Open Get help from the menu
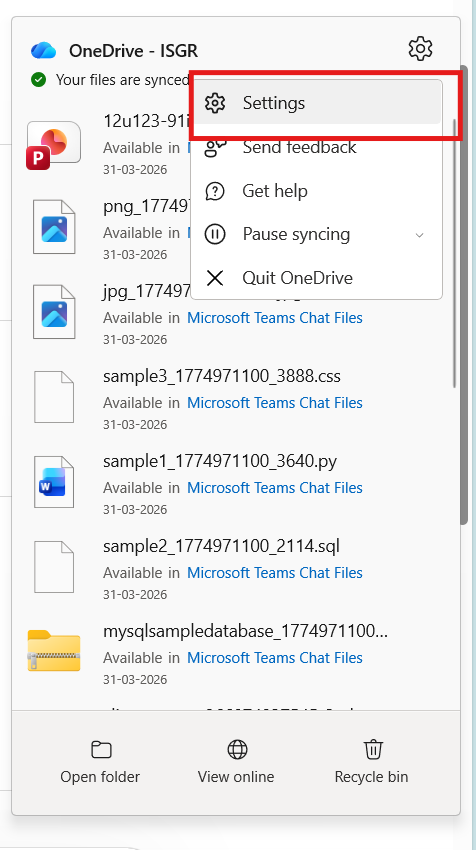The width and height of the screenshot is (476, 850). 318,191
